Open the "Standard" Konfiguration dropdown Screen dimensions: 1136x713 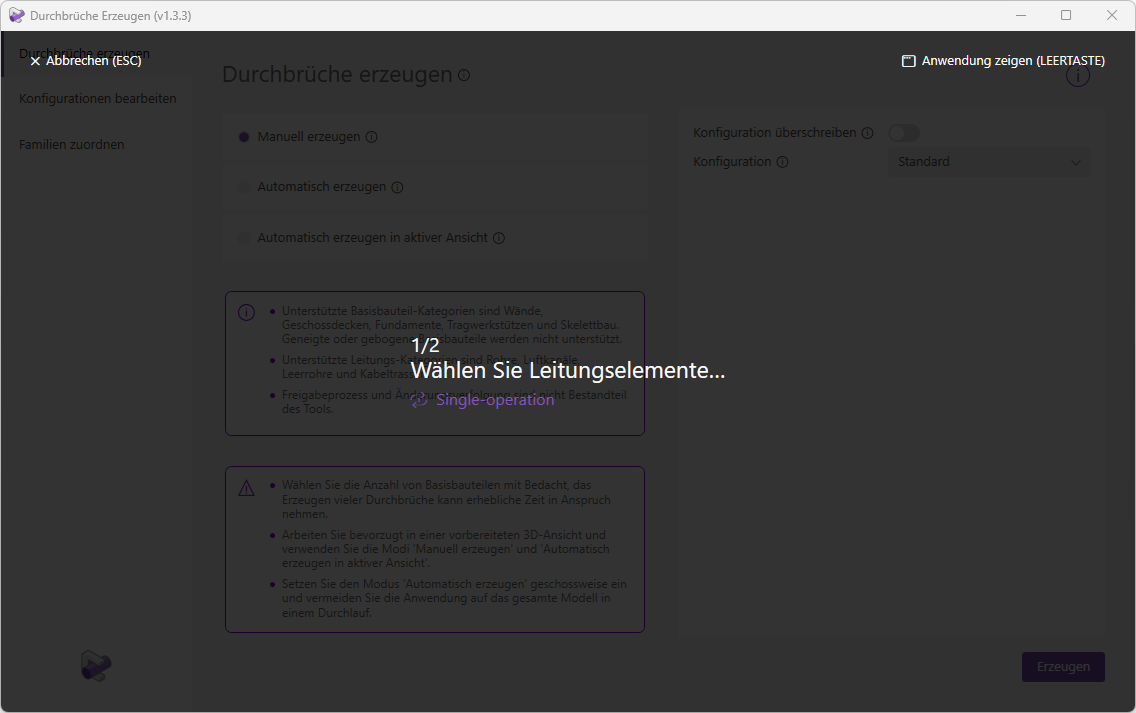click(987, 161)
